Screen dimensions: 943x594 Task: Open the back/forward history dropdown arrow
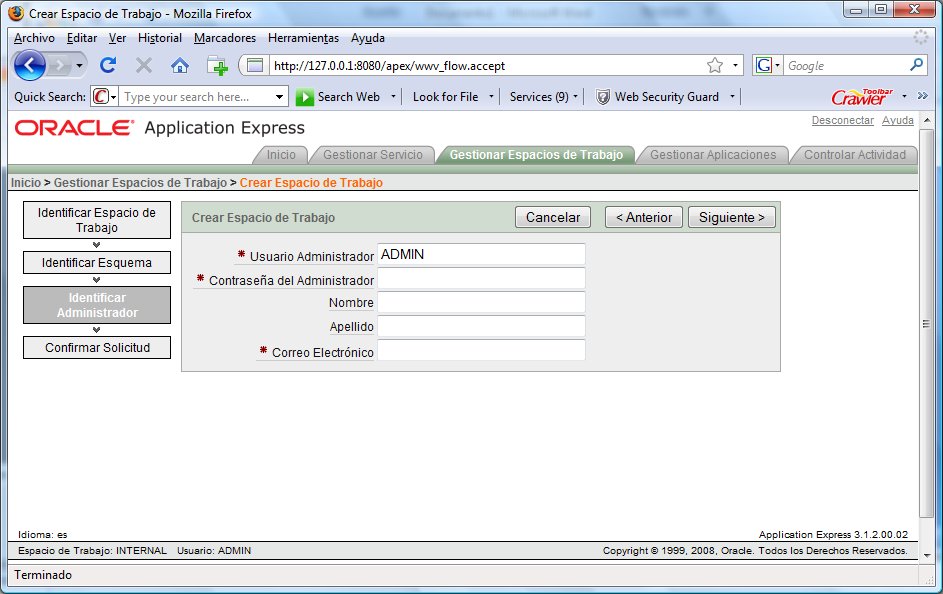(79, 65)
